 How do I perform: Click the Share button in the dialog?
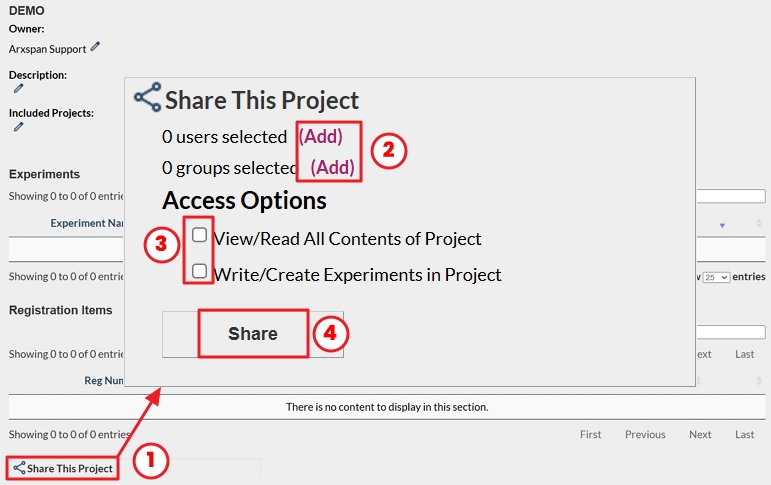click(253, 334)
